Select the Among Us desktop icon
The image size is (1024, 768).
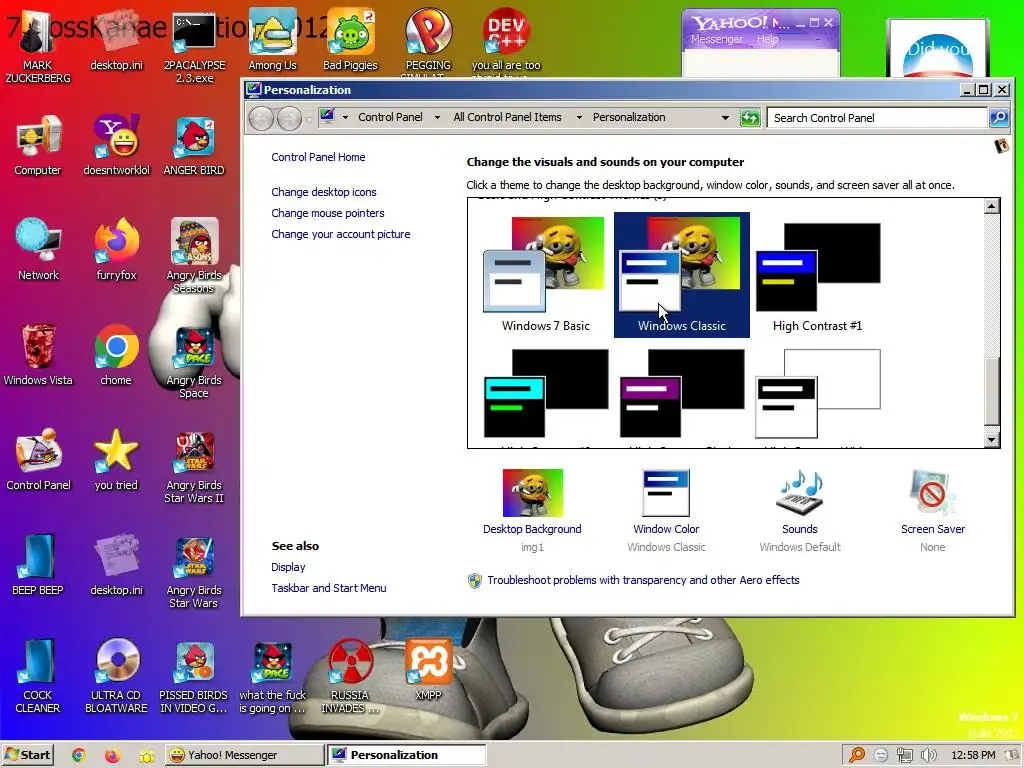pyautogui.click(x=272, y=40)
